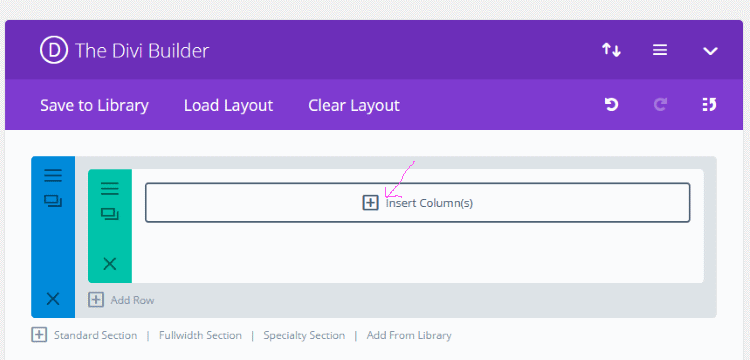Collapse the Divi Builder panel chevron
Viewport: 750px width, 360px height.
coord(710,51)
